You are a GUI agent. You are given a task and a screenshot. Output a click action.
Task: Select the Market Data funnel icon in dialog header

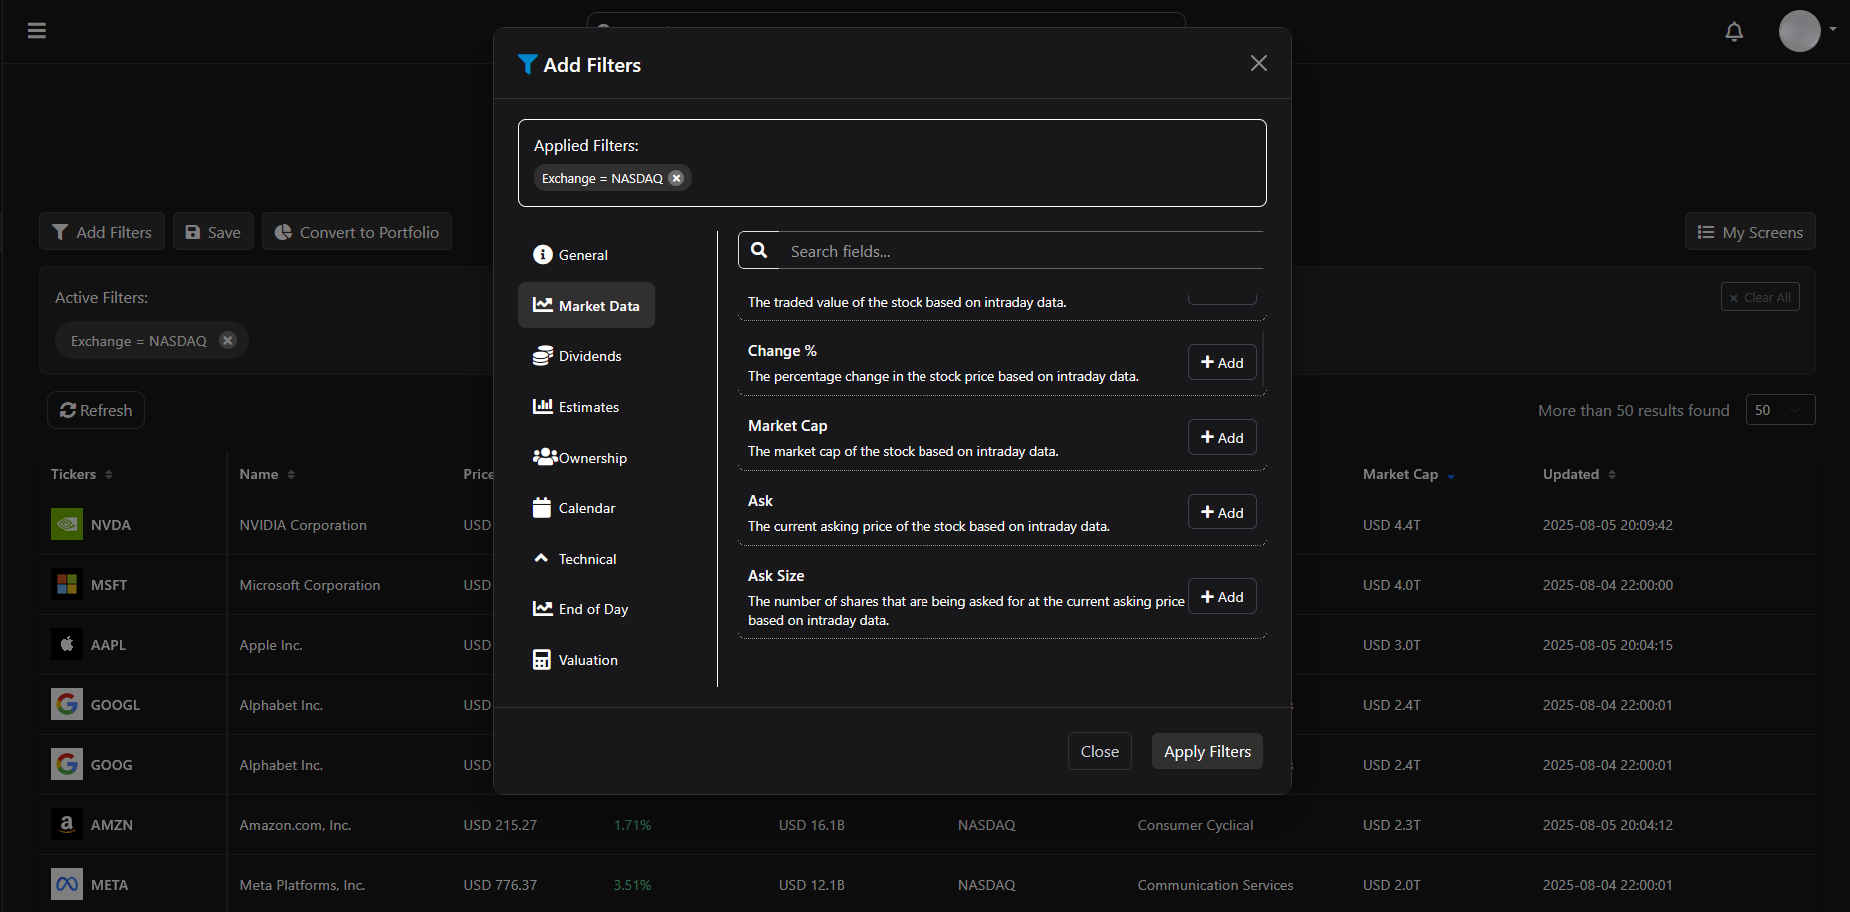point(527,64)
